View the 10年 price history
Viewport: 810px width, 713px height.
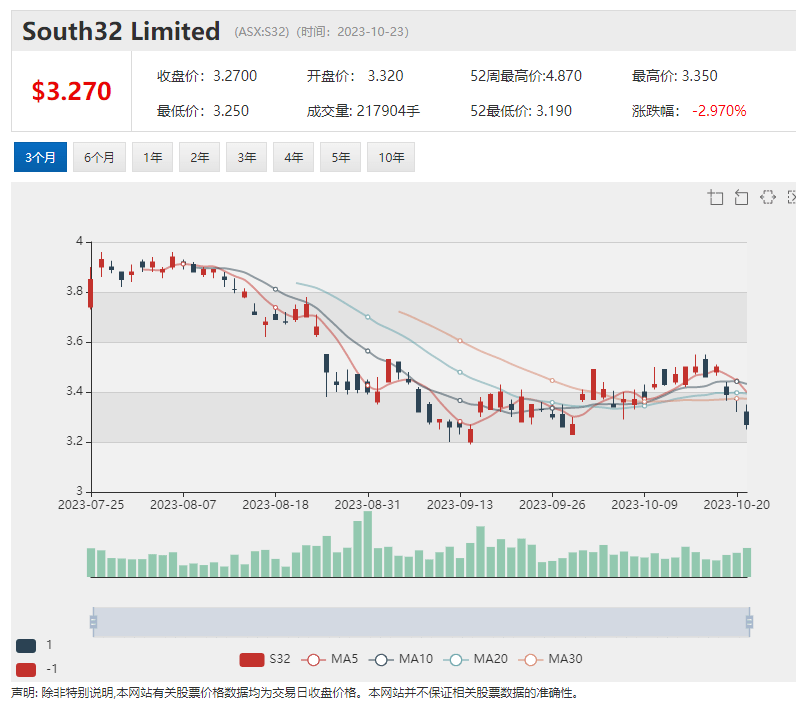391,157
